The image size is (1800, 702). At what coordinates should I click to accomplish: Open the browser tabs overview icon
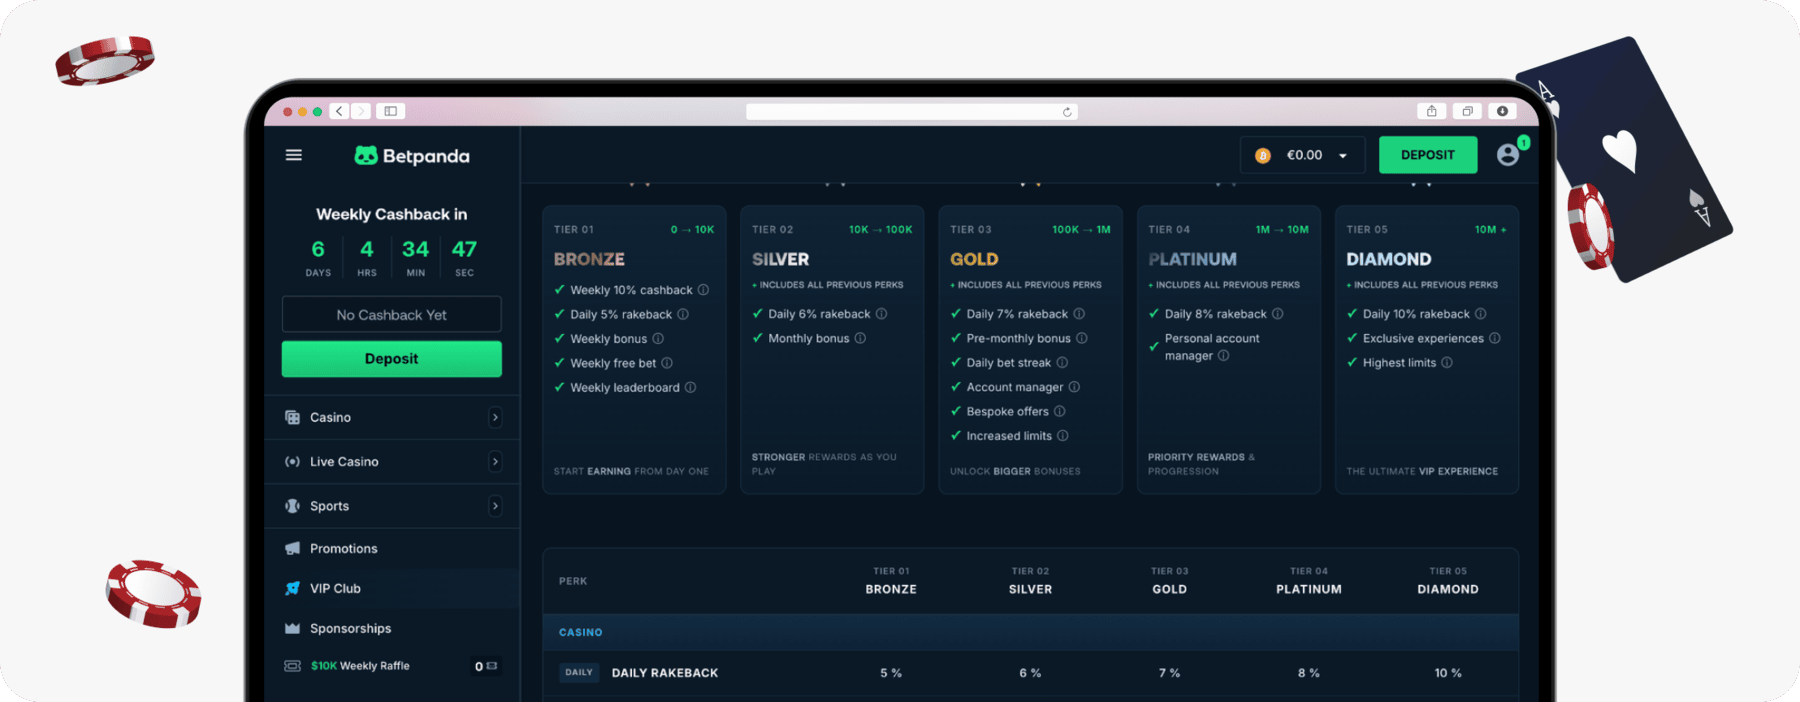1467,111
